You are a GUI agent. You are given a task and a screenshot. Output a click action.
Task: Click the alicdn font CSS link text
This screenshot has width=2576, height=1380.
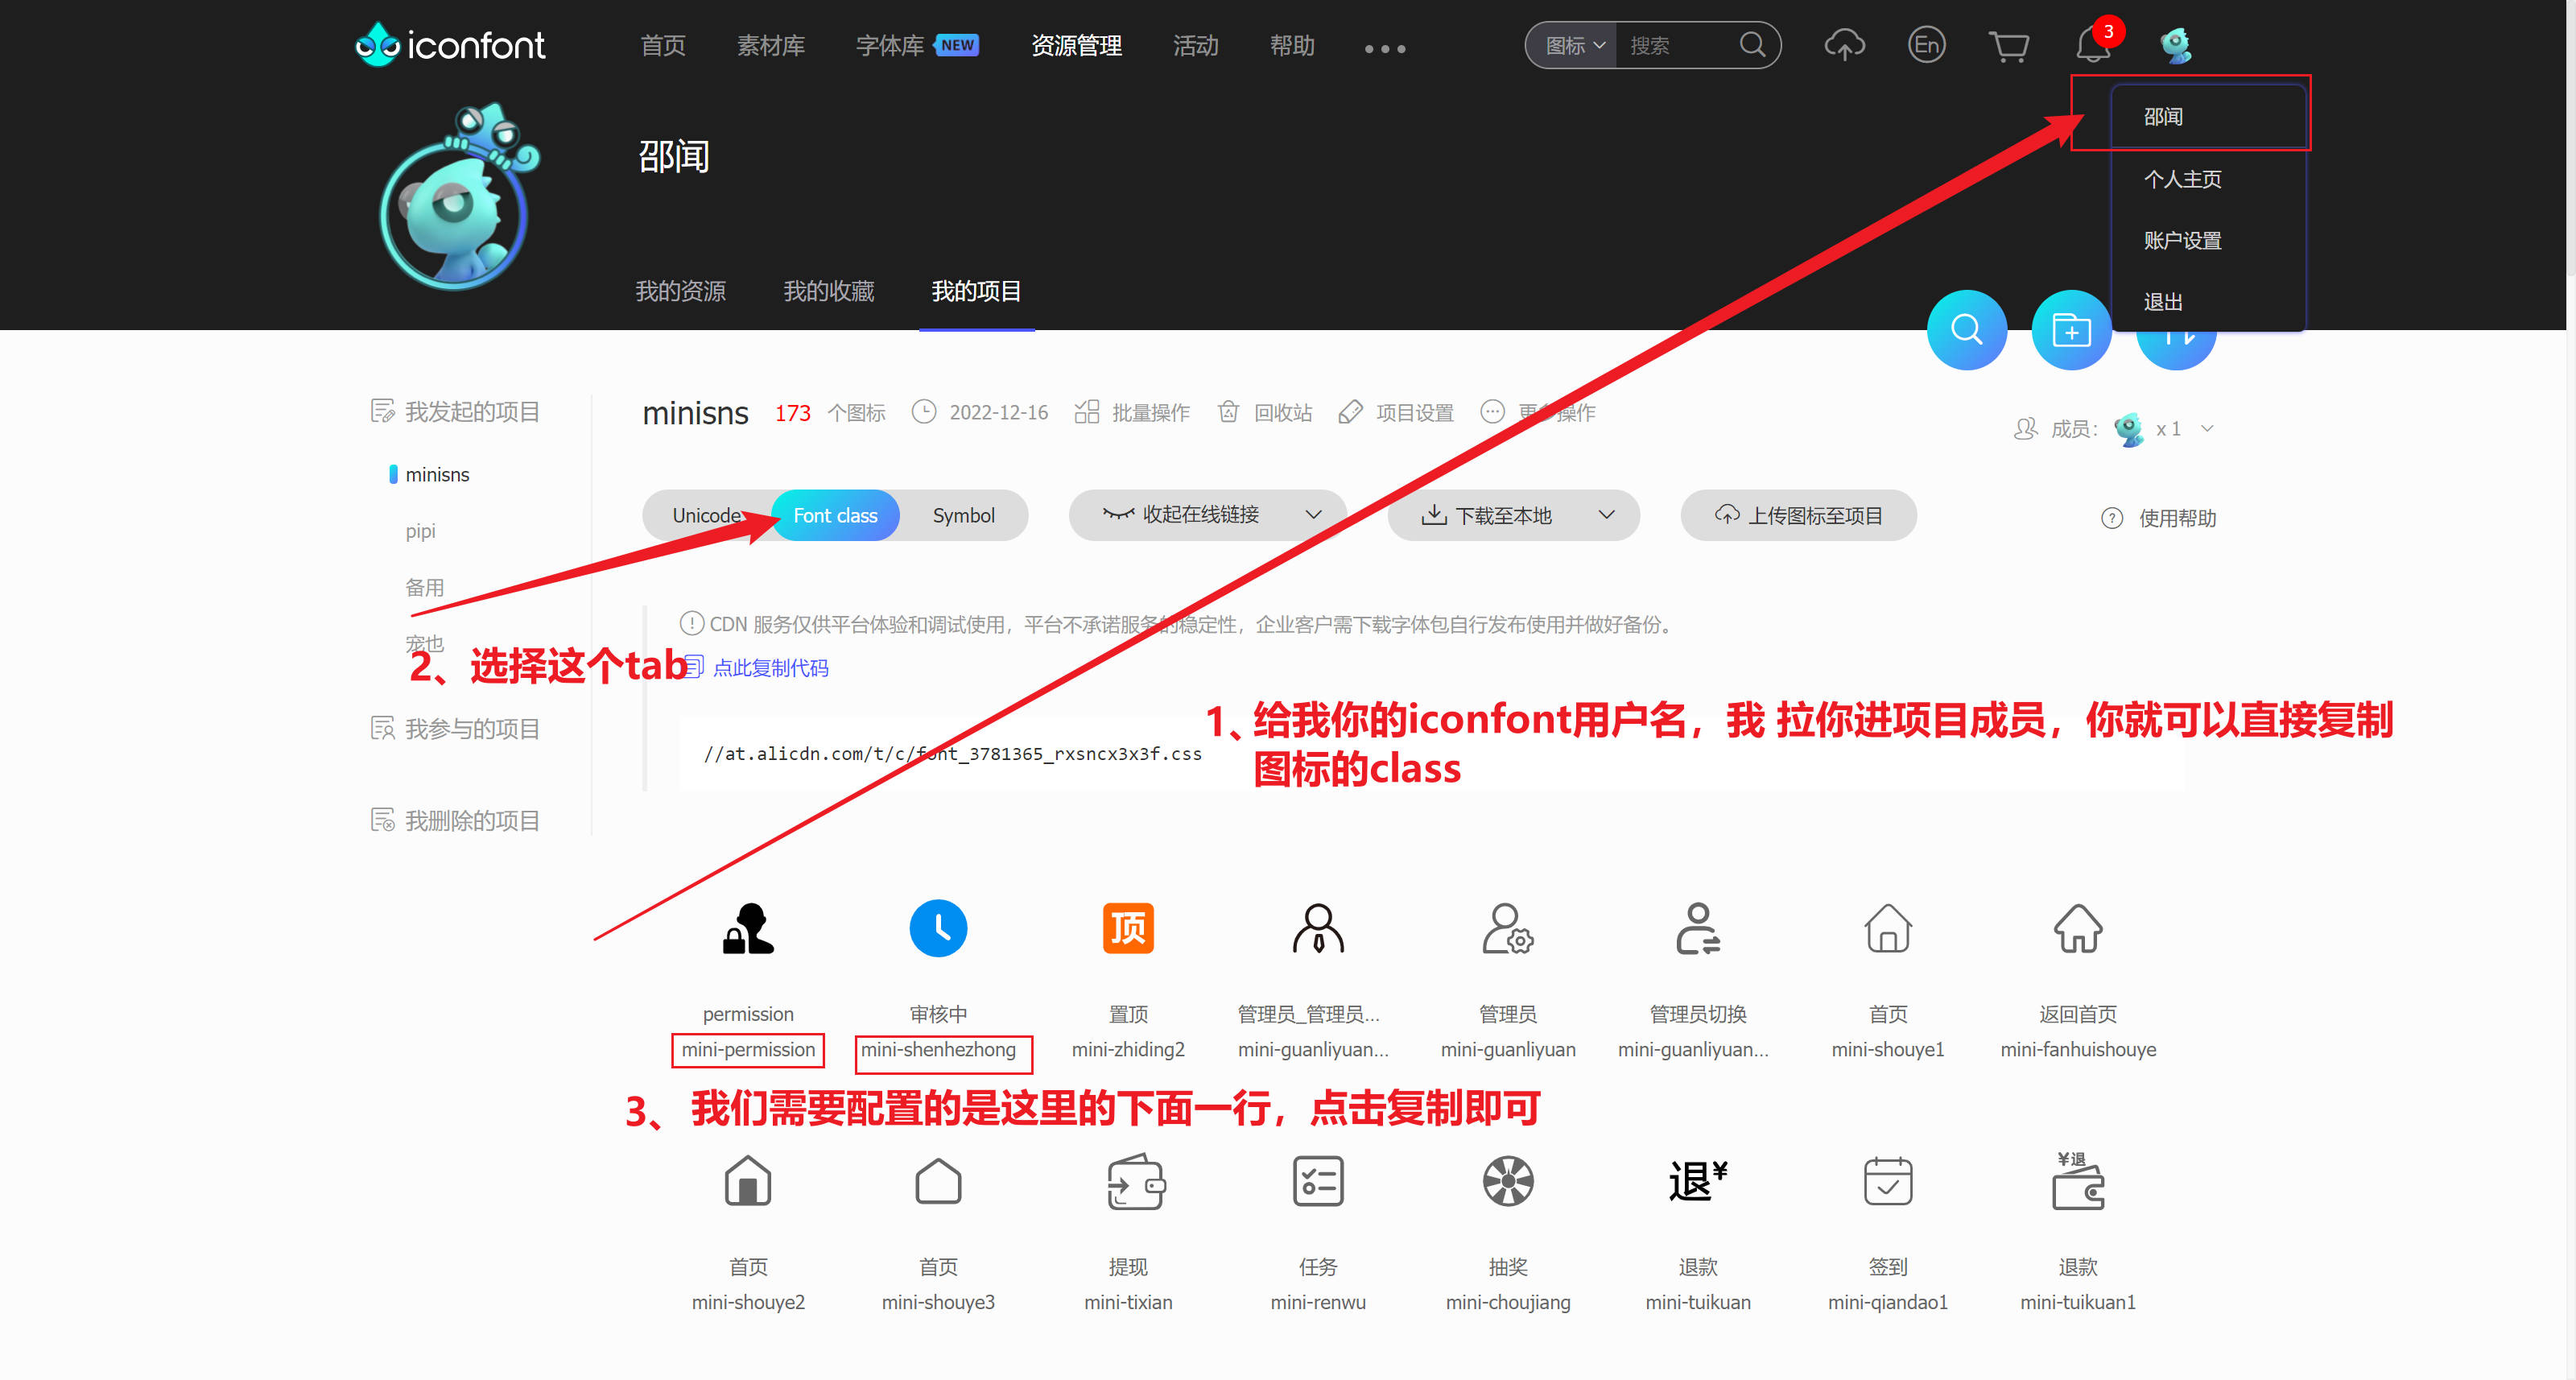pyautogui.click(x=952, y=753)
